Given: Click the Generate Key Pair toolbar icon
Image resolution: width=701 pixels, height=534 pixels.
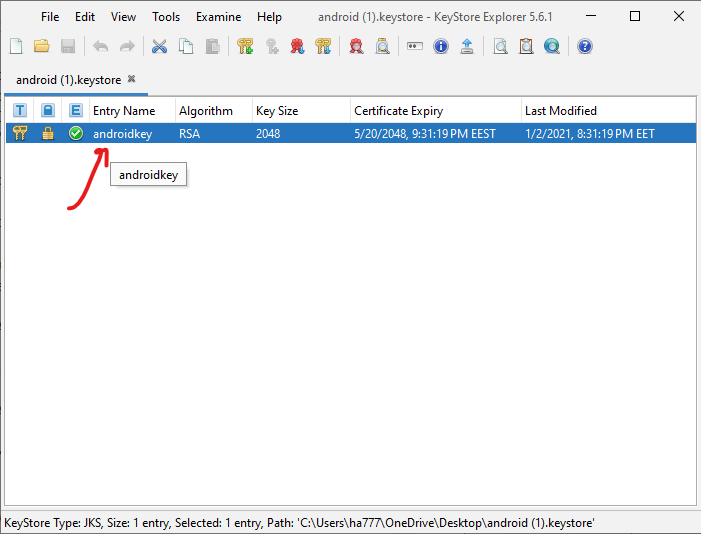Looking at the screenshot, I should (246, 46).
